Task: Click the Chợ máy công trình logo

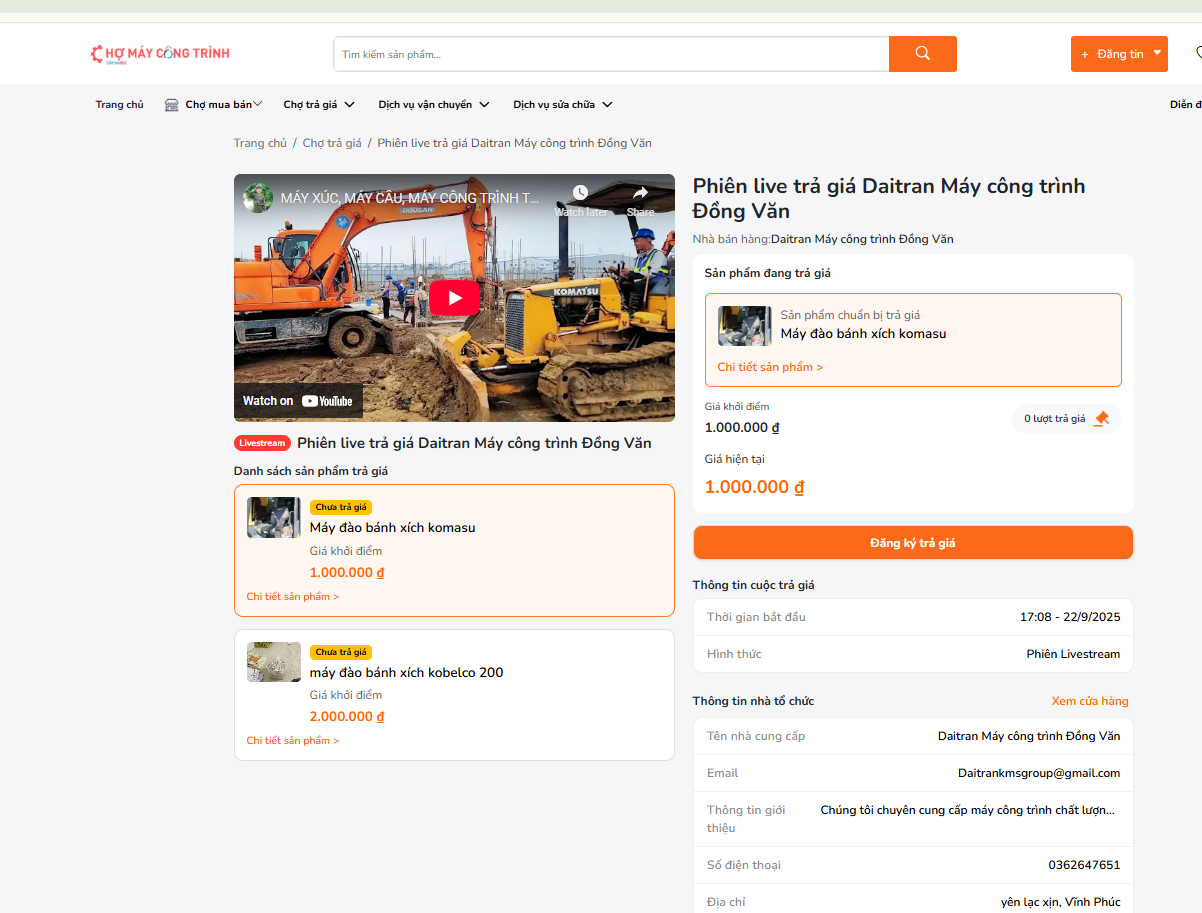Action: tap(160, 54)
